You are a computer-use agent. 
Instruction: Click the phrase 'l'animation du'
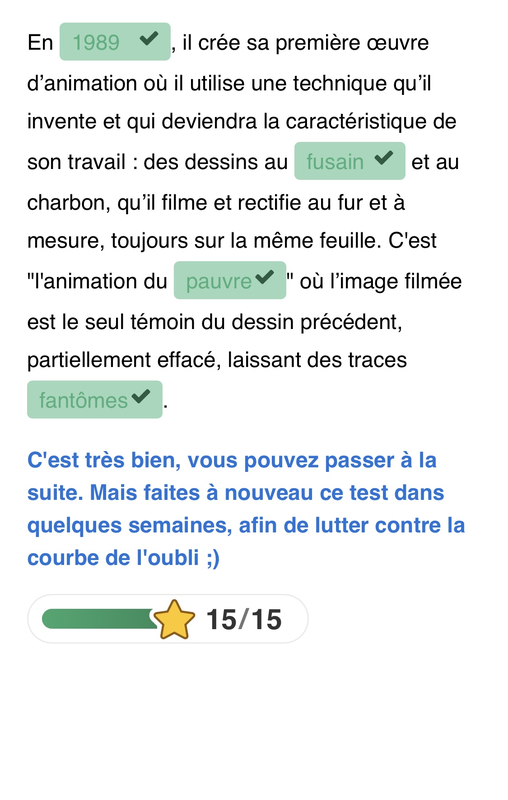[99, 281]
